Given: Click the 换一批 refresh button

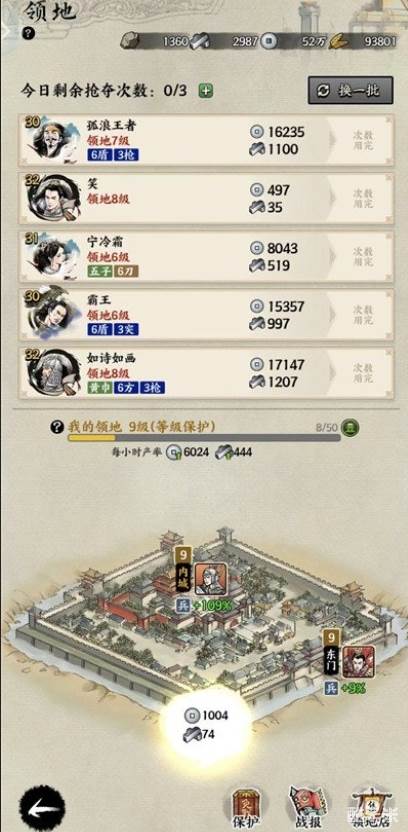Looking at the screenshot, I should point(351,90).
